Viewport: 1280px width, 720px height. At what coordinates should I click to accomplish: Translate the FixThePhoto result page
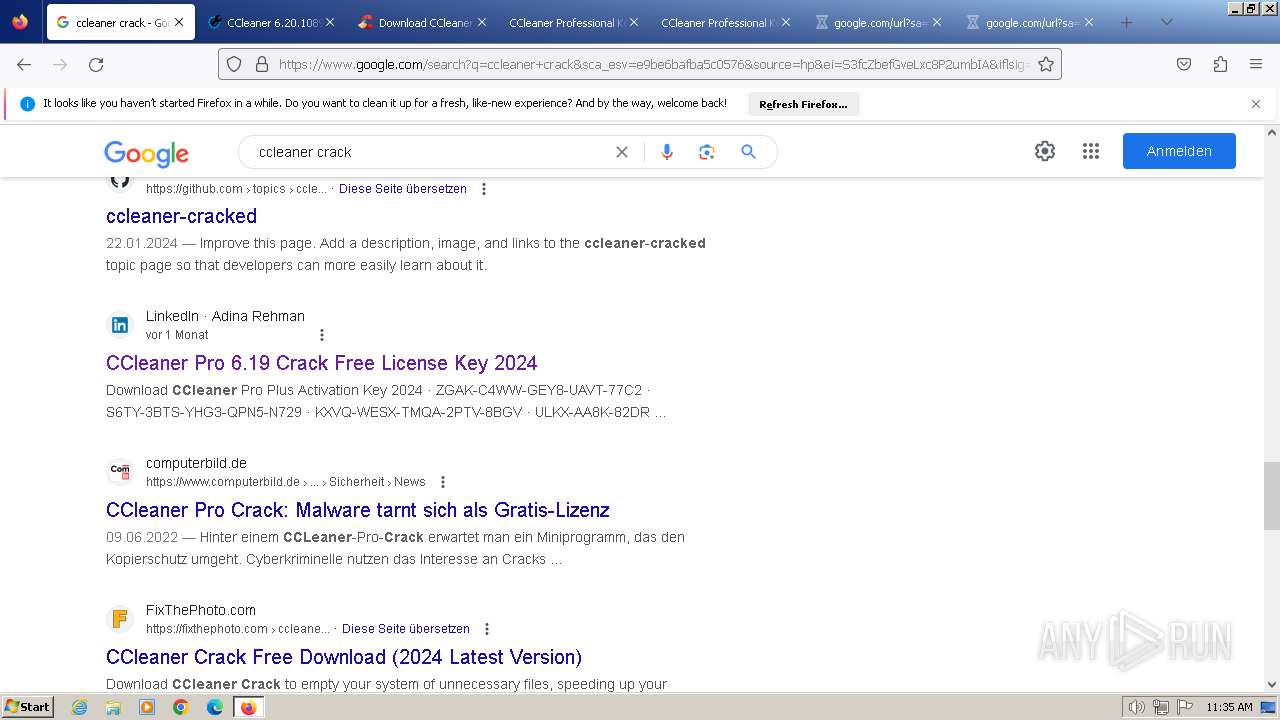(406, 629)
